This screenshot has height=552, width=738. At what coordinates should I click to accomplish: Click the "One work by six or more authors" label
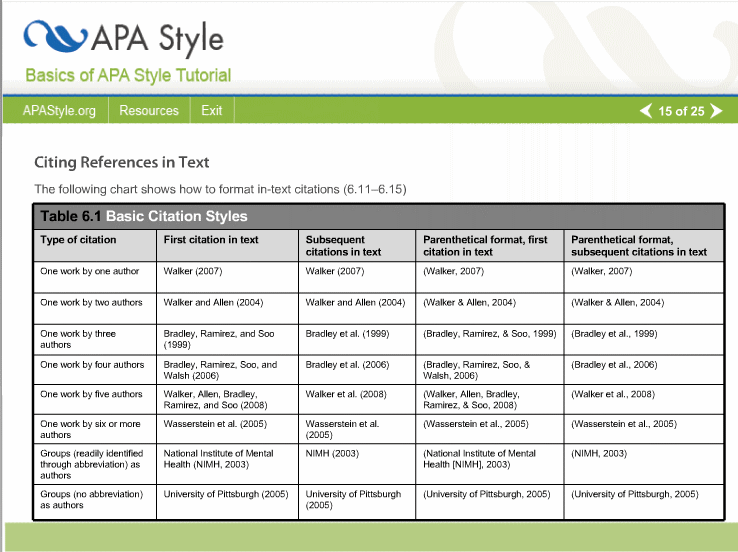(89, 429)
